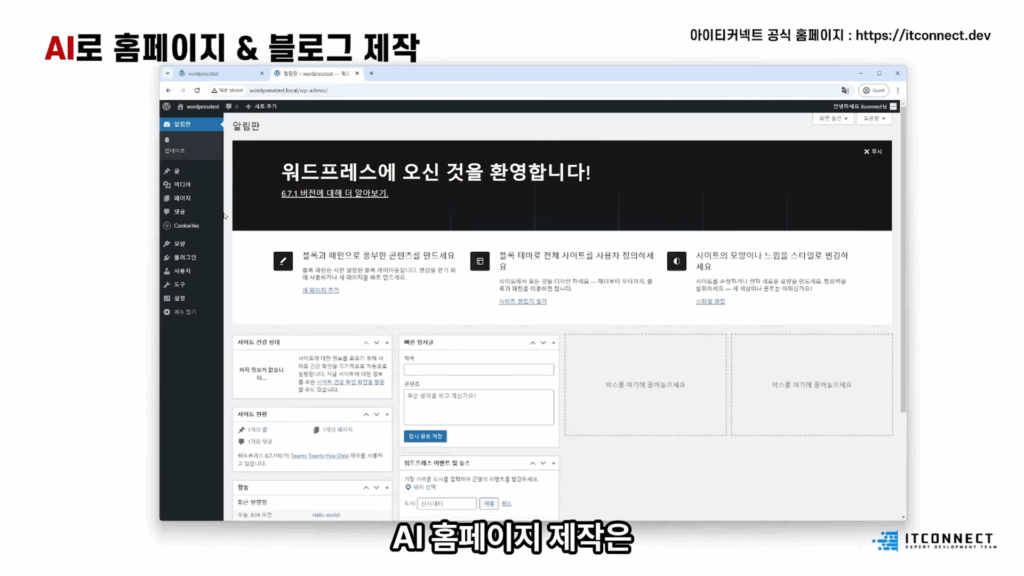This screenshot has height=576, width=1024.
Task: Collapse the 사이트 현황 widget
Action: tap(387, 415)
